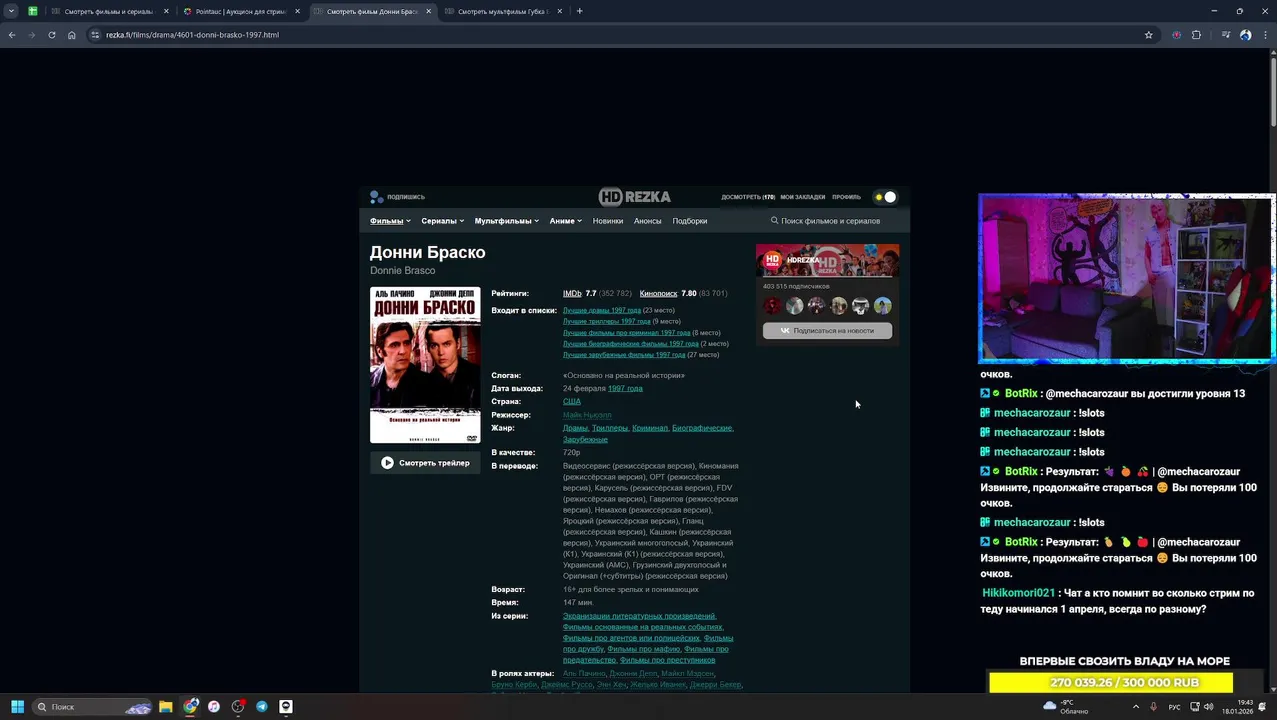Screen dimensions: 1277x720
Task: Open the OBS Studio taskbar icon
Action: pyautogui.click(x=238, y=706)
